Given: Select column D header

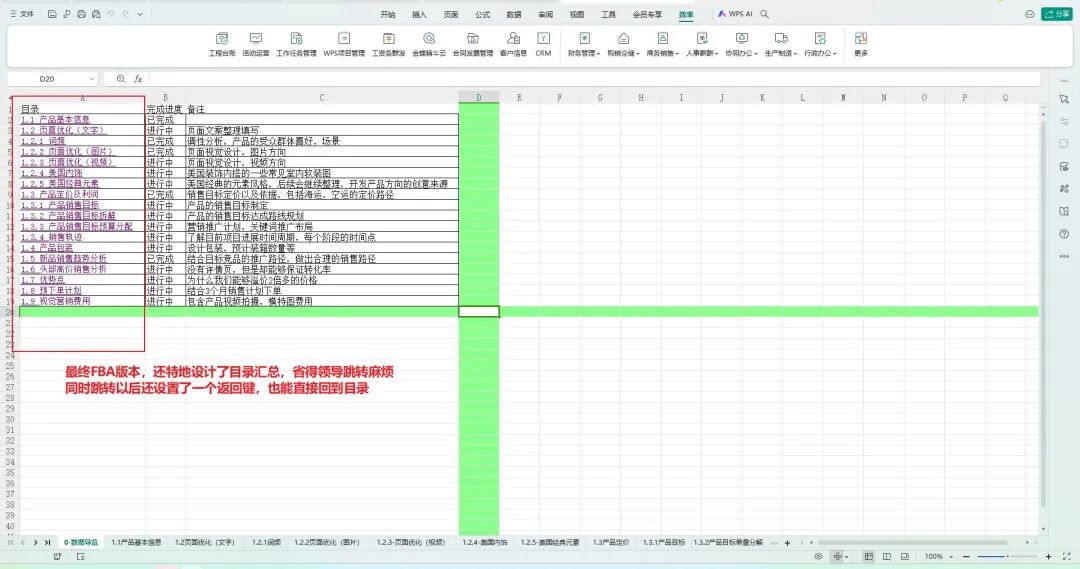Looking at the screenshot, I should [x=479, y=98].
